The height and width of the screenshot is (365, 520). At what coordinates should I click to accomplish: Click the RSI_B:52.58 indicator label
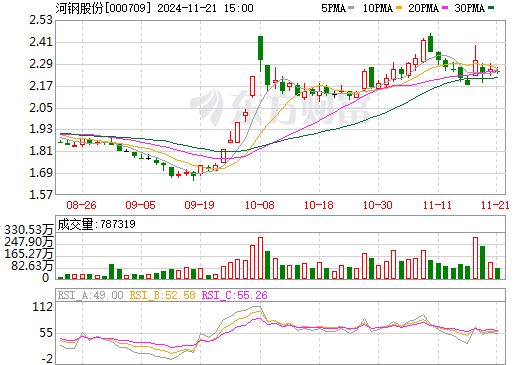162,295
